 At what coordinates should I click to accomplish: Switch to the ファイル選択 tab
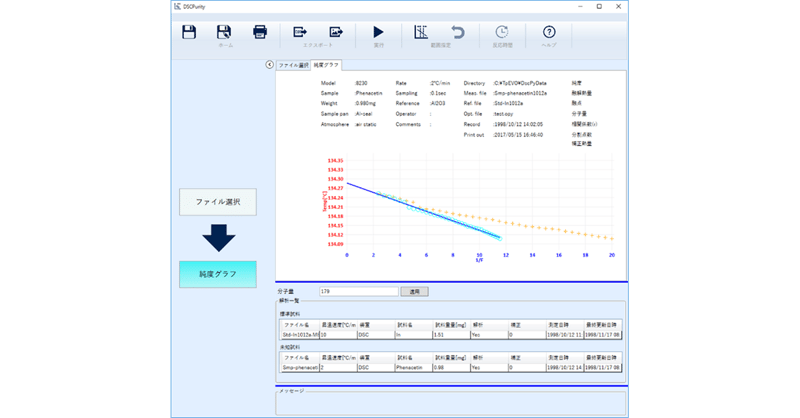293,65
